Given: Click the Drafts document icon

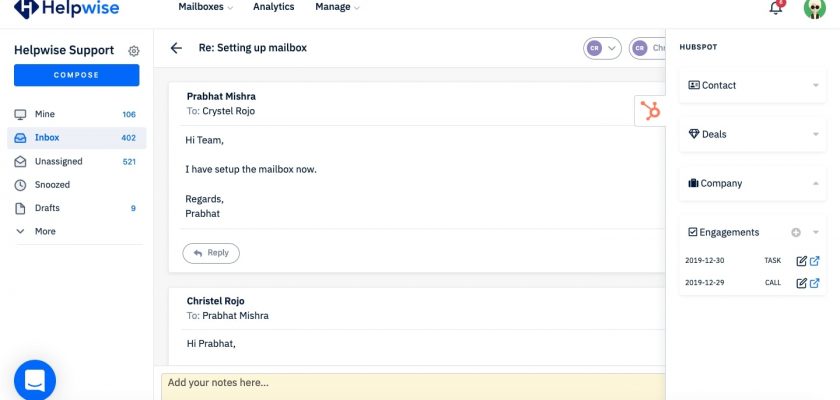Looking at the screenshot, I should coord(20,208).
